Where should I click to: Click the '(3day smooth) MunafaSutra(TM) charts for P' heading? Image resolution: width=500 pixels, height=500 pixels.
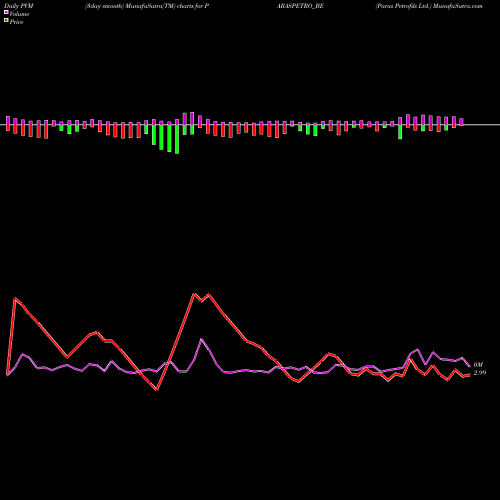[x=147, y=6]
